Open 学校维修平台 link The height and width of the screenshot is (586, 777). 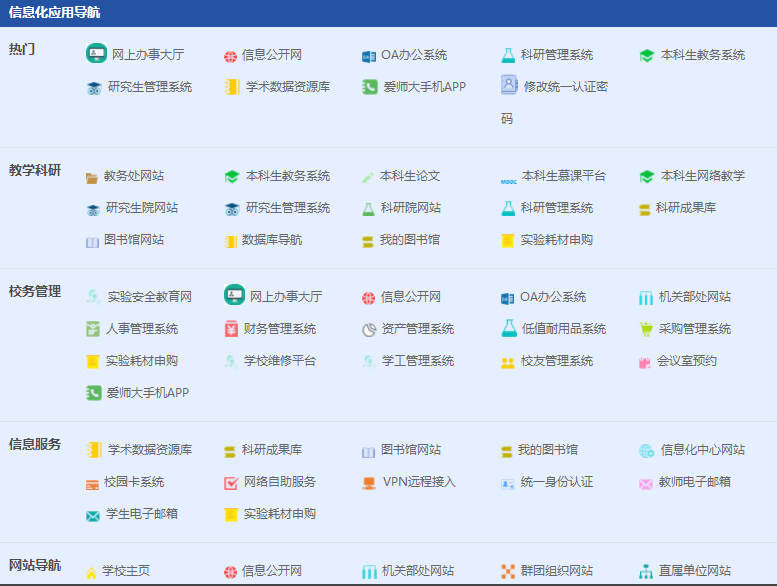279,361
